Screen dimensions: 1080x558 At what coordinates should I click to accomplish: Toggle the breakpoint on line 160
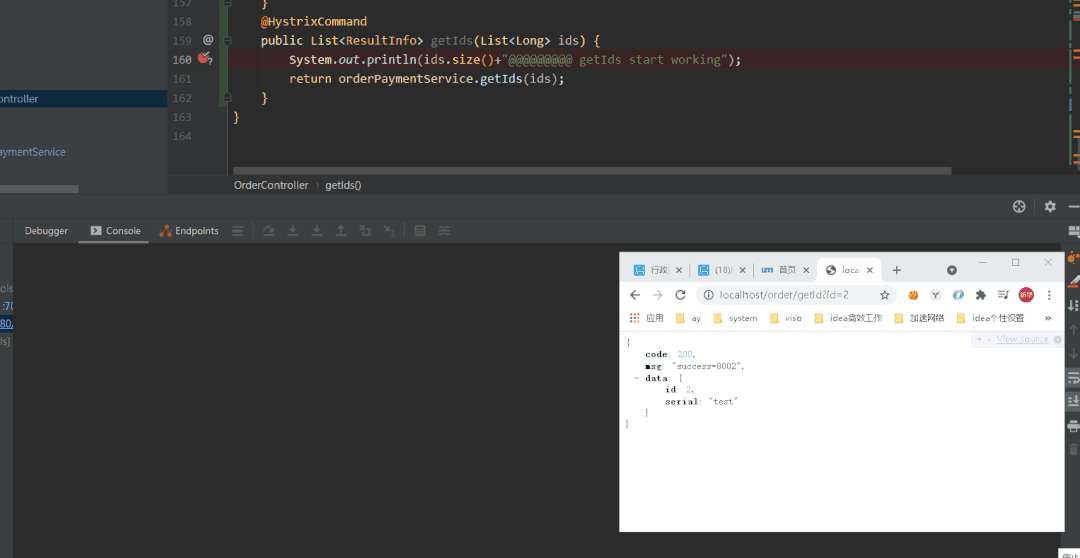[x=205, y=59]
